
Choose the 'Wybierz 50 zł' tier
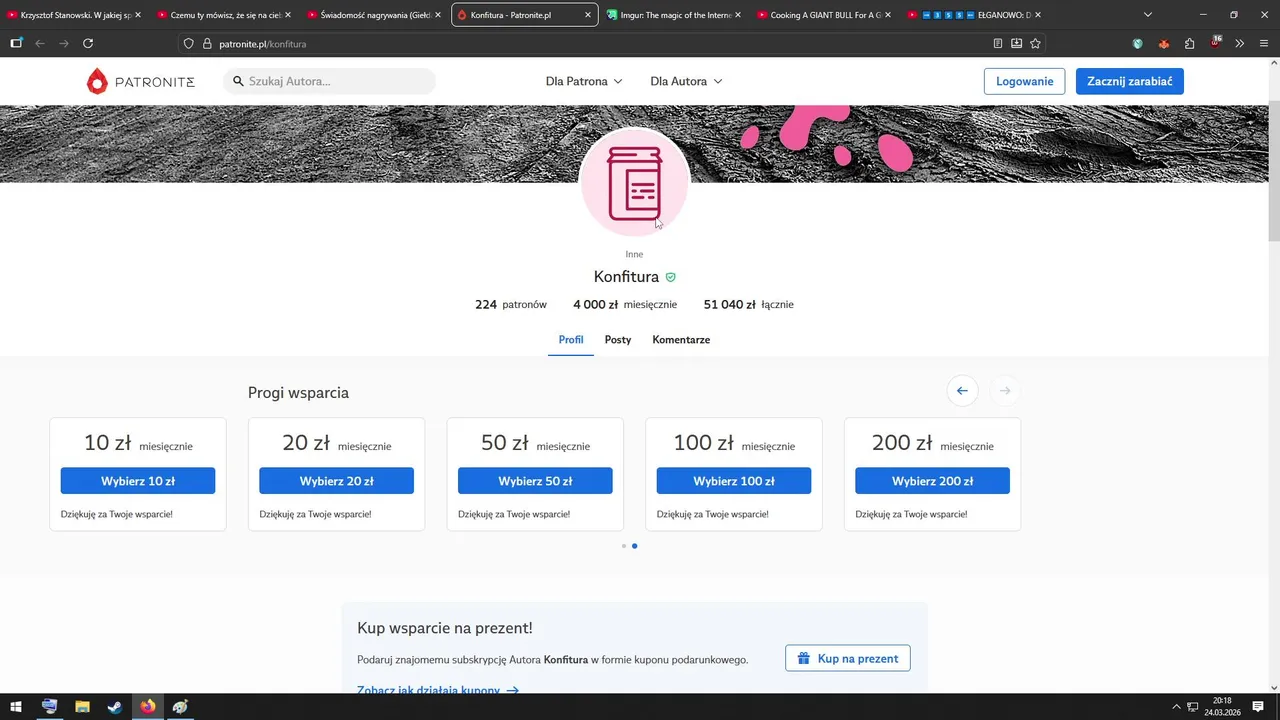coord(535,481)
